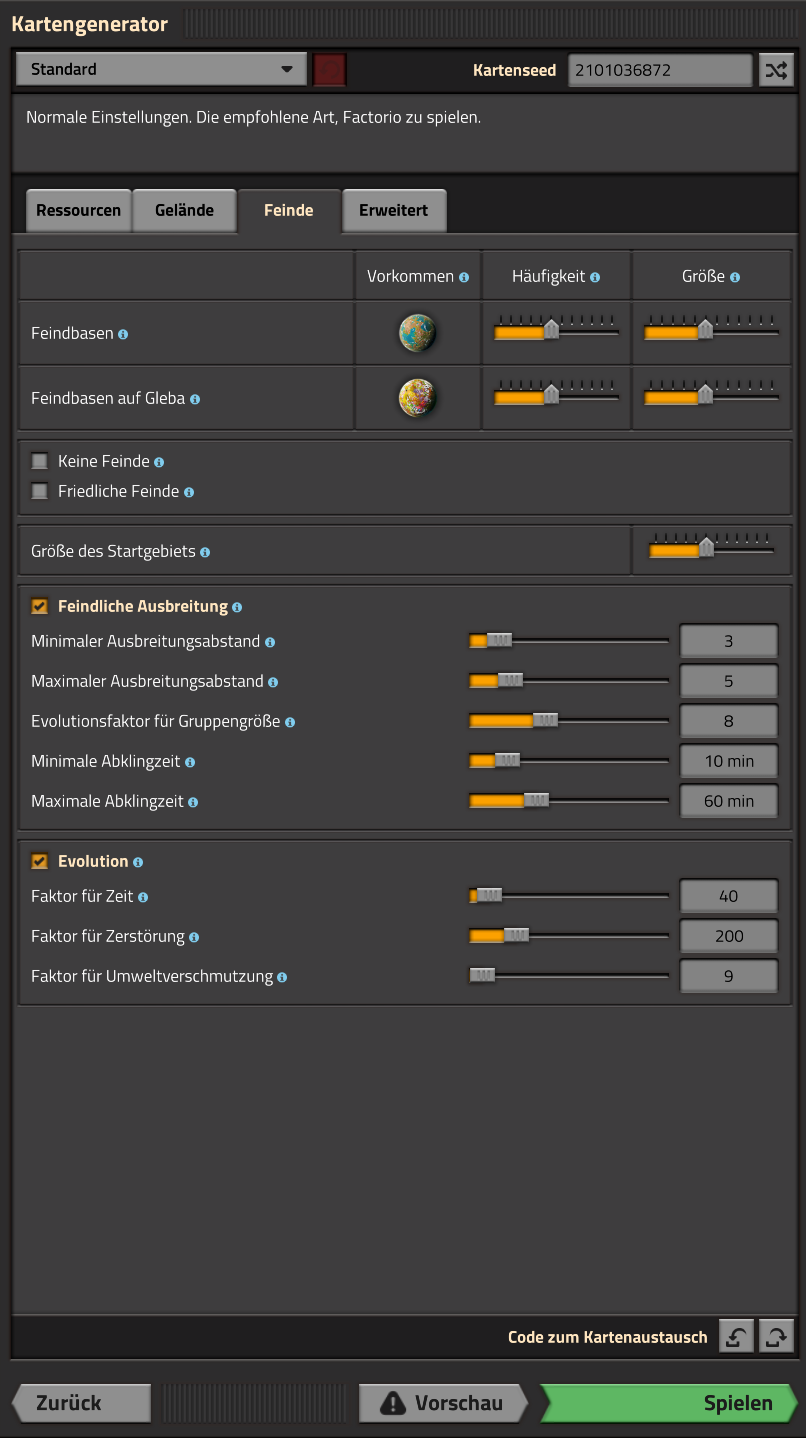Uncheck the Feindliche Ausbreitung checkbox

coord(40,606)
